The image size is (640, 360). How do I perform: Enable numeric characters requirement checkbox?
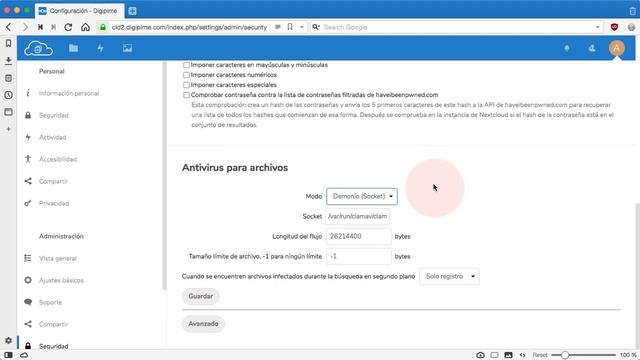pyautogui.click(x=186, y=75)
